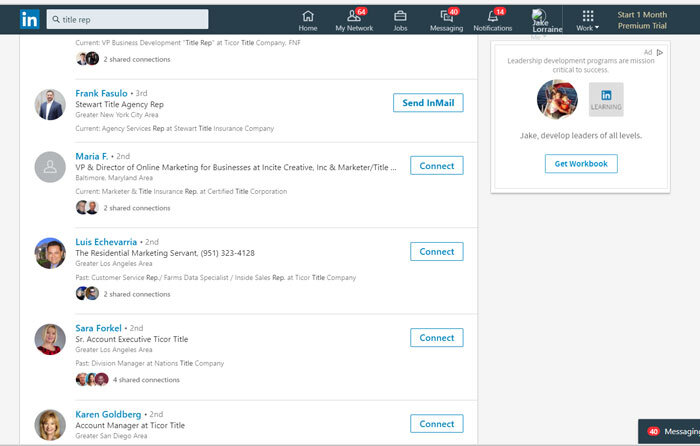700x446 pixels.
Task: Click Karen Goldberg's profile photo
Action: [x=50, y=425]
